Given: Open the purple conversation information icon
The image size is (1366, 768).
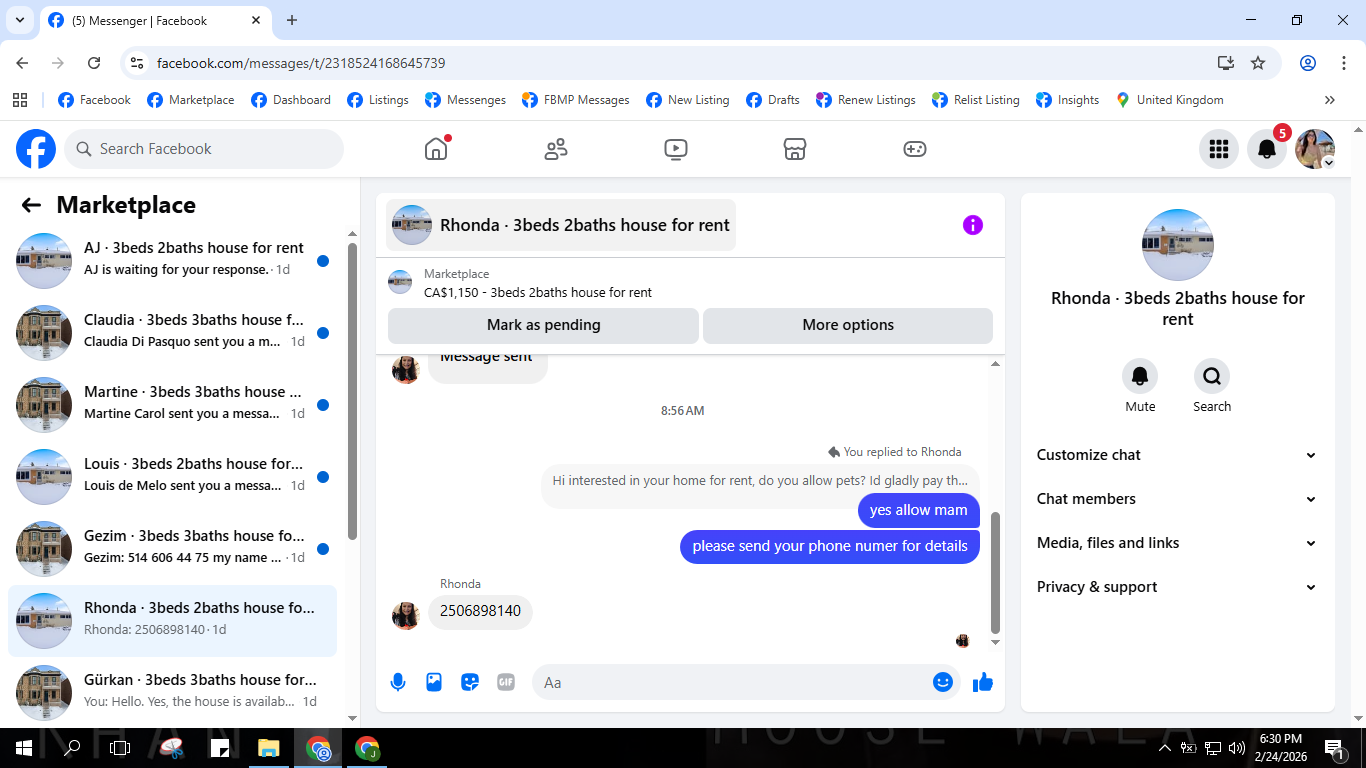Looking at the screenshot, I should (x=973, y=225).
